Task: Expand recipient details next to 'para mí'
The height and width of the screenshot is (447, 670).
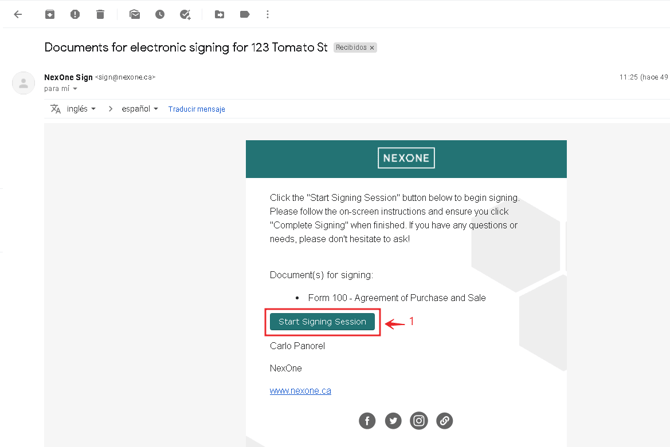Action: (75, 89)
